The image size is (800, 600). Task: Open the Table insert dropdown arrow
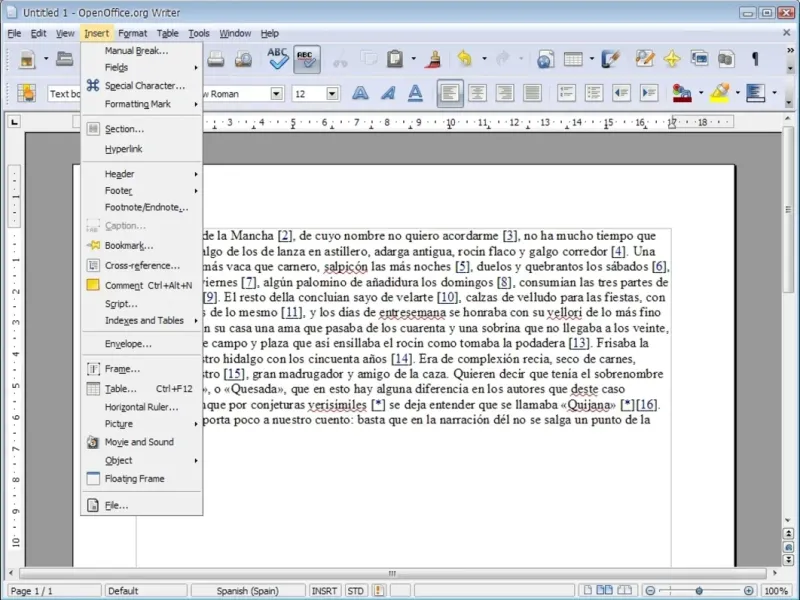(592, 59)
